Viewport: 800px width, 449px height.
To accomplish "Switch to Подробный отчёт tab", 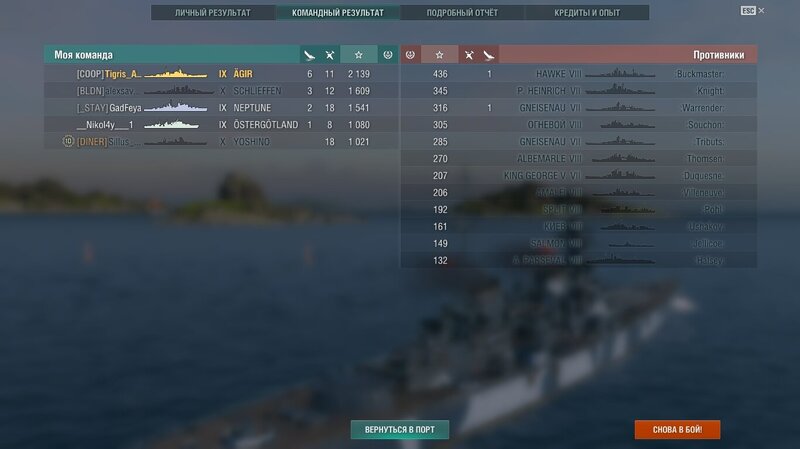I will pyautogui.click(x=462, y=13).
